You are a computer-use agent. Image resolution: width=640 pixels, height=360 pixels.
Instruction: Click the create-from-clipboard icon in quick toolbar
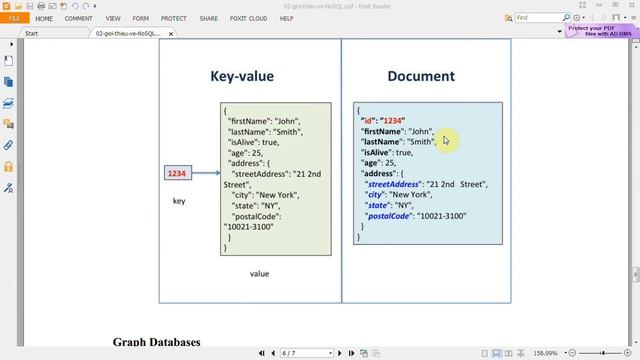coord(64,6)
